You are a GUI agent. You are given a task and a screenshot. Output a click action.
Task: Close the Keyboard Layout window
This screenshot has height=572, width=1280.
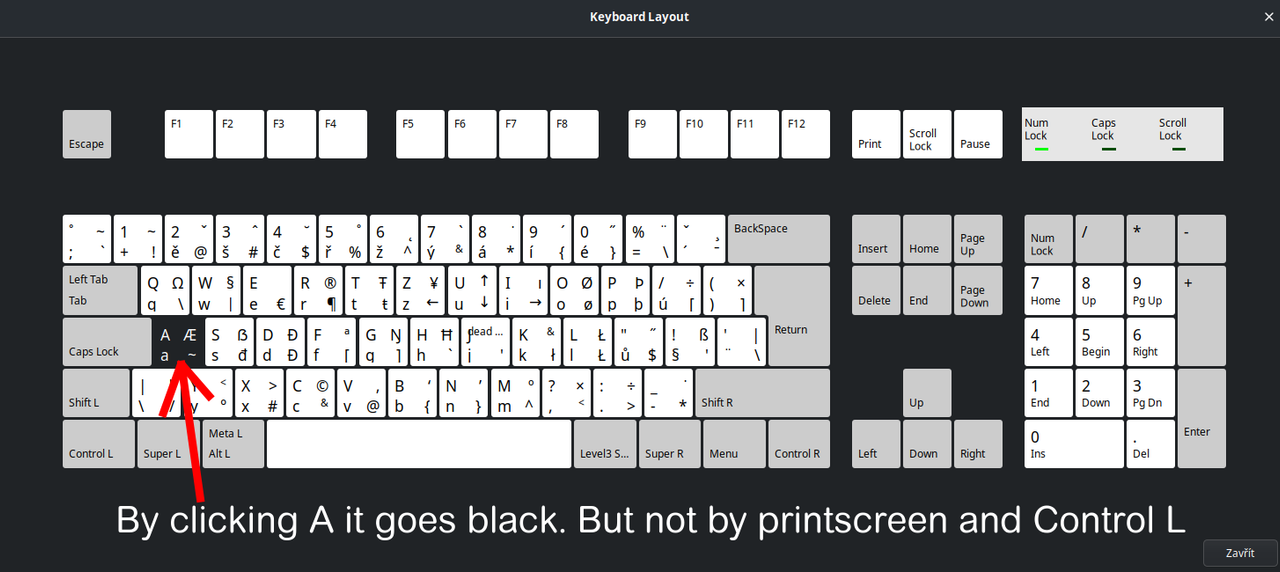pos(1269,17)
